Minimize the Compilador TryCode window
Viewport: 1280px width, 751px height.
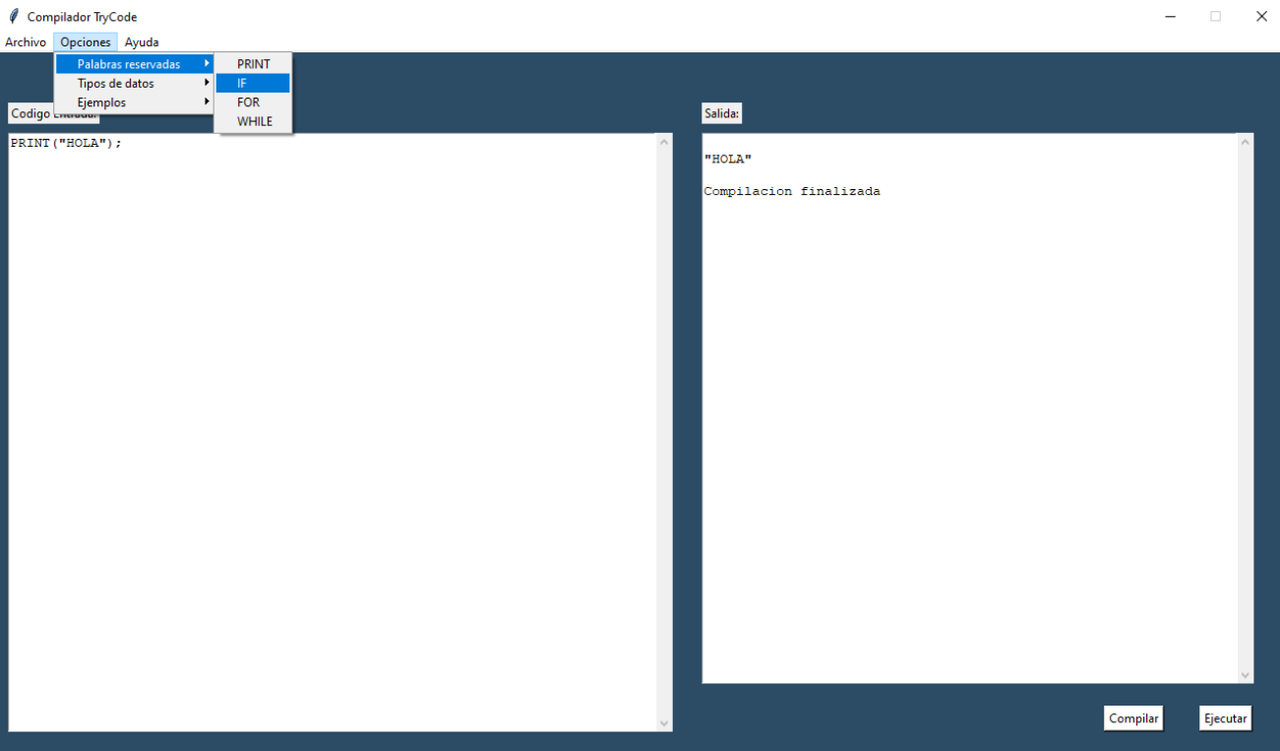[1170, 16]
